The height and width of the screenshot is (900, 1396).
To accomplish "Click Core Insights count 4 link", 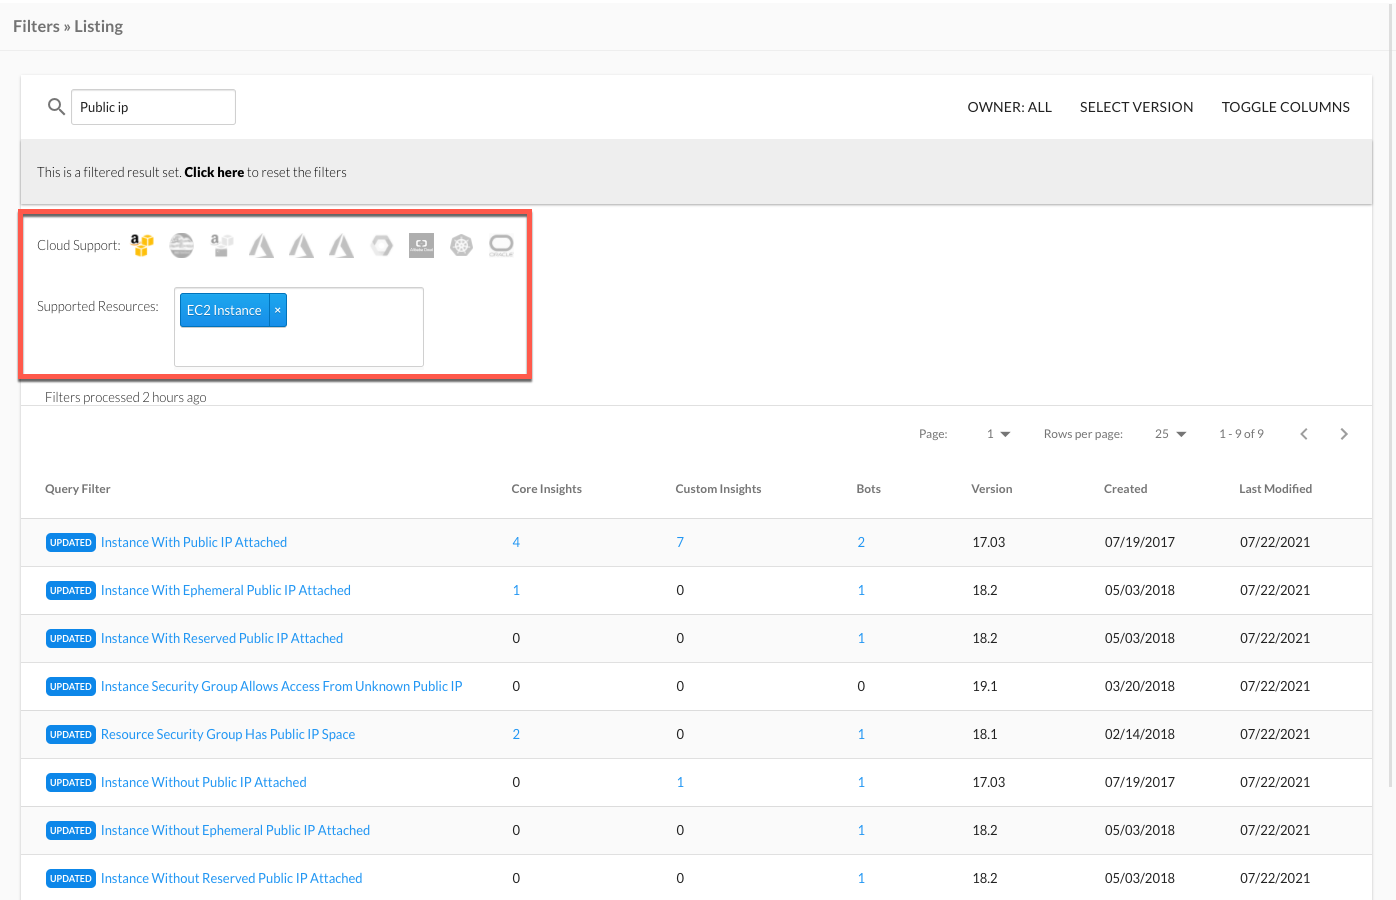I will (x=516, y=542).
